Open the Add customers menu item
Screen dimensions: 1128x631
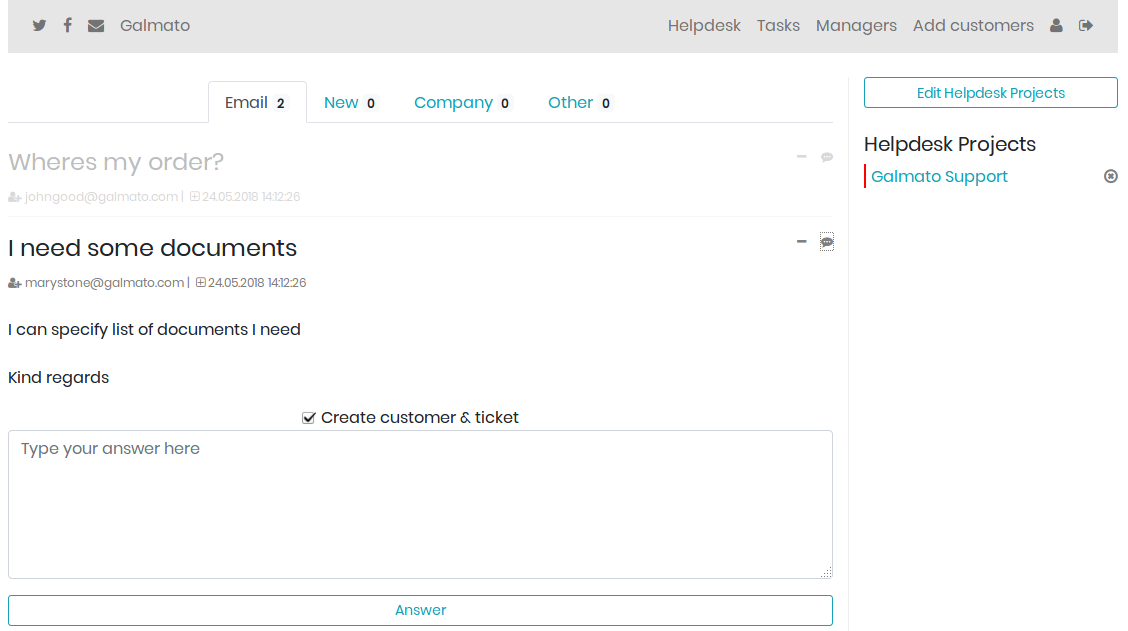973,25
